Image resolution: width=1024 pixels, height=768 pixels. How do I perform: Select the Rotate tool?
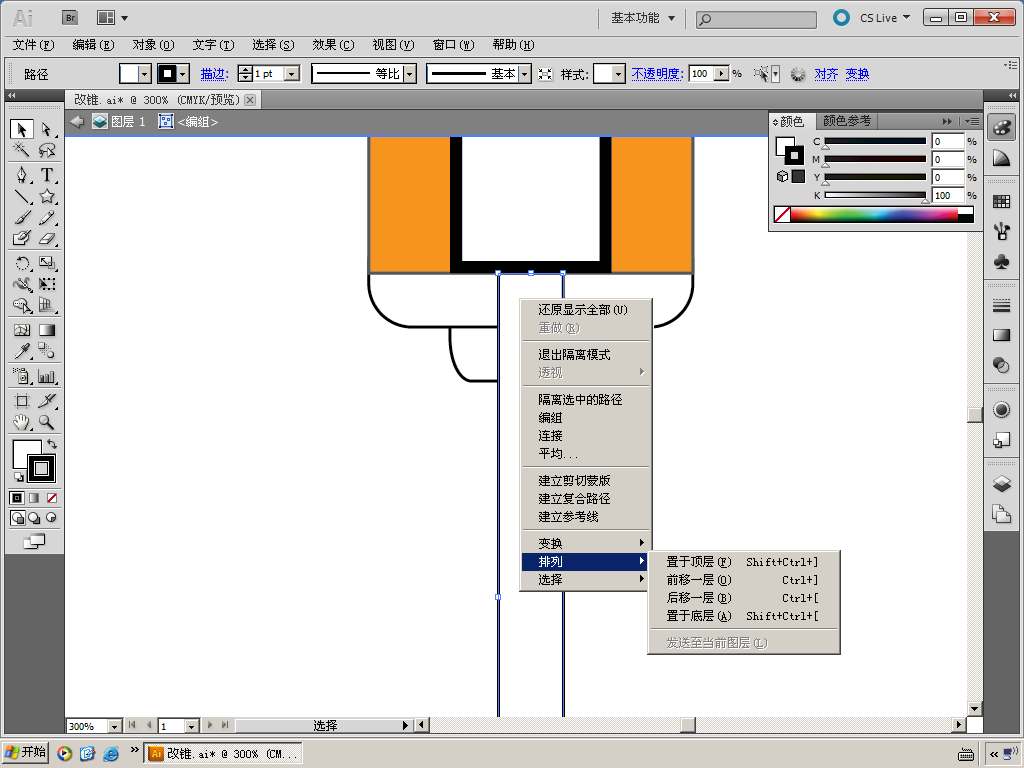point(21,263)
